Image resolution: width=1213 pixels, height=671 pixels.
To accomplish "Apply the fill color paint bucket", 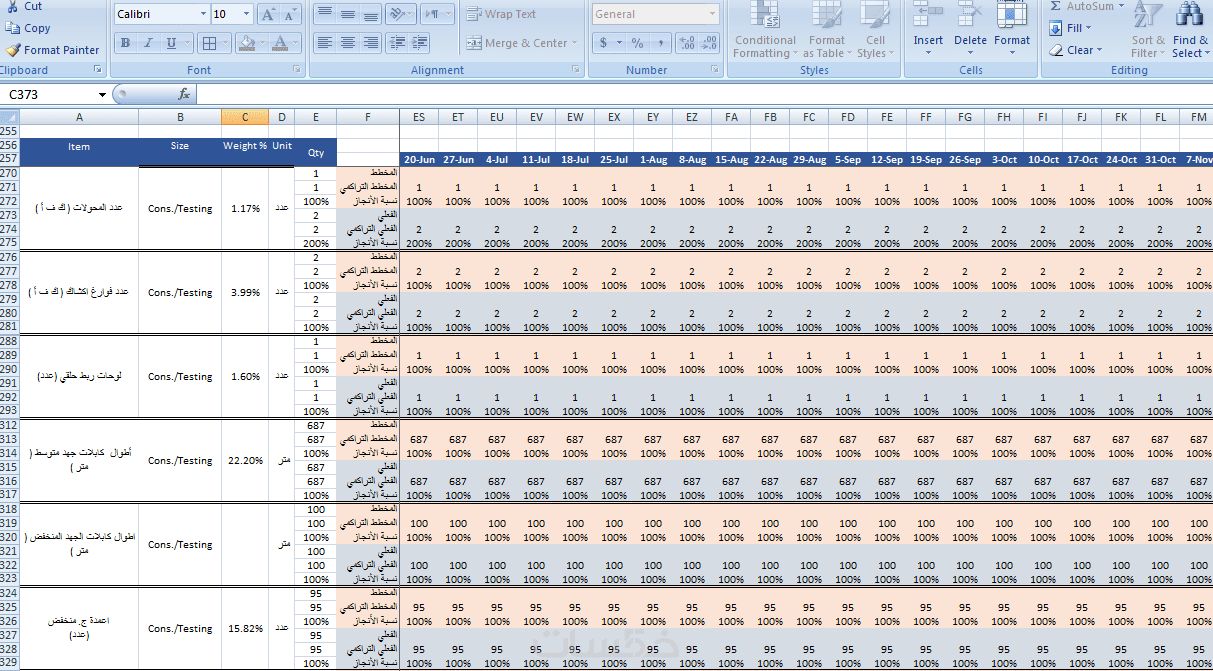I will click(246, 43).
